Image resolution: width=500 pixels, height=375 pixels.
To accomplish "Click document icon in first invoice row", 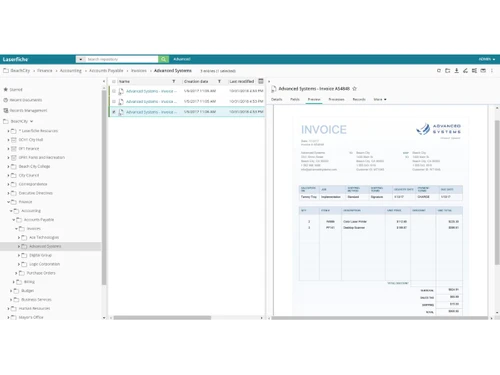I will 121,91.
